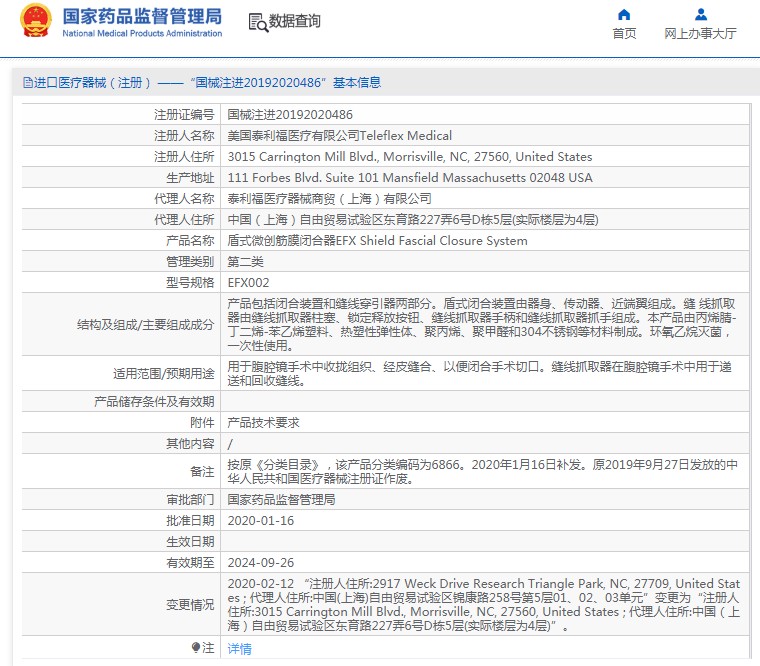Open 网上办事大厅 text link
Image resolution: width=760 pixels, height=666 pixels.
[x=700, y=33]
